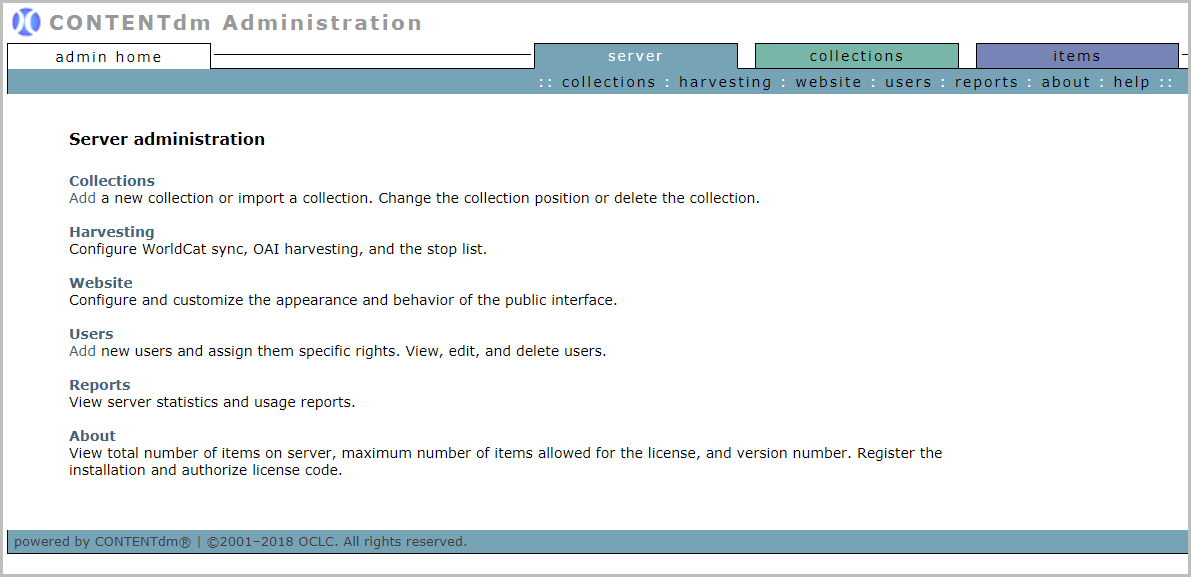The width and height of the screenshot is (1191, 577).
Task: Click the 'Configure and customize the appearance' text
Action: (343, 300)
